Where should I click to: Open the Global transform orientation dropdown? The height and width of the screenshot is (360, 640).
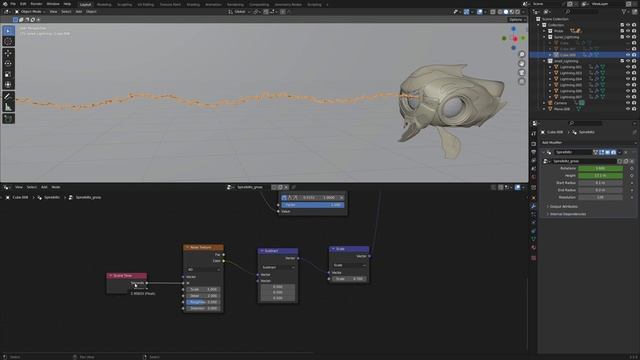point(240,12)
